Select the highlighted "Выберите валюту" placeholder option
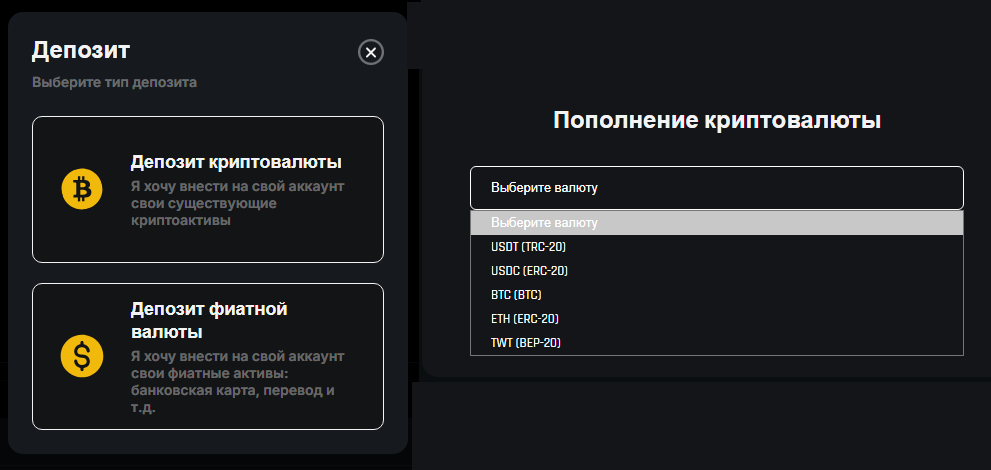 (717, 223)
